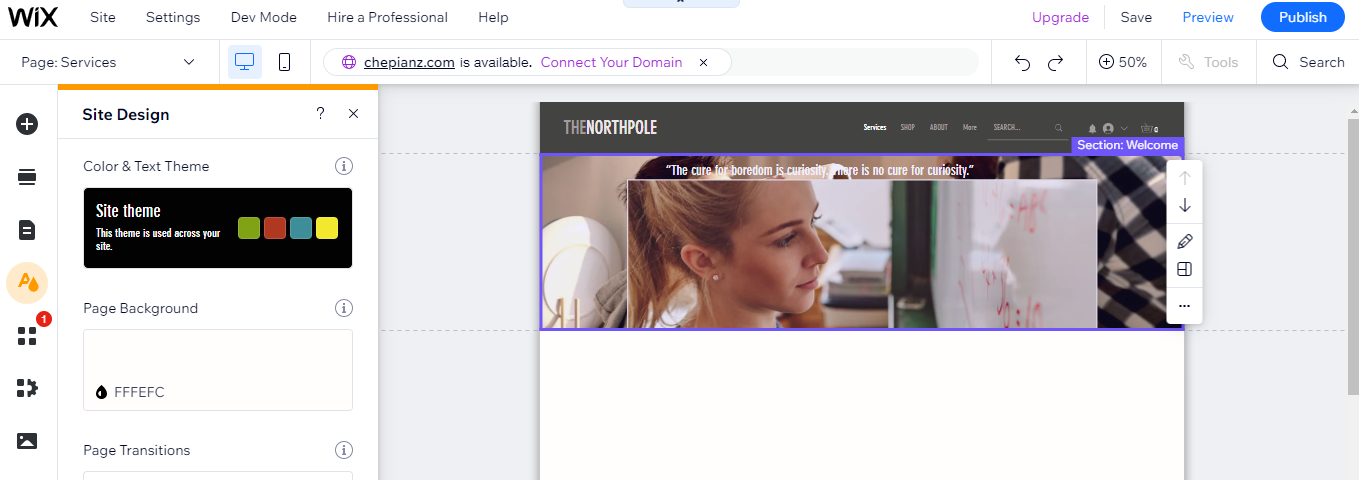The image size is (1359, 480).
Task: Expand the member login chevron in header
Action: point(1124,128)
